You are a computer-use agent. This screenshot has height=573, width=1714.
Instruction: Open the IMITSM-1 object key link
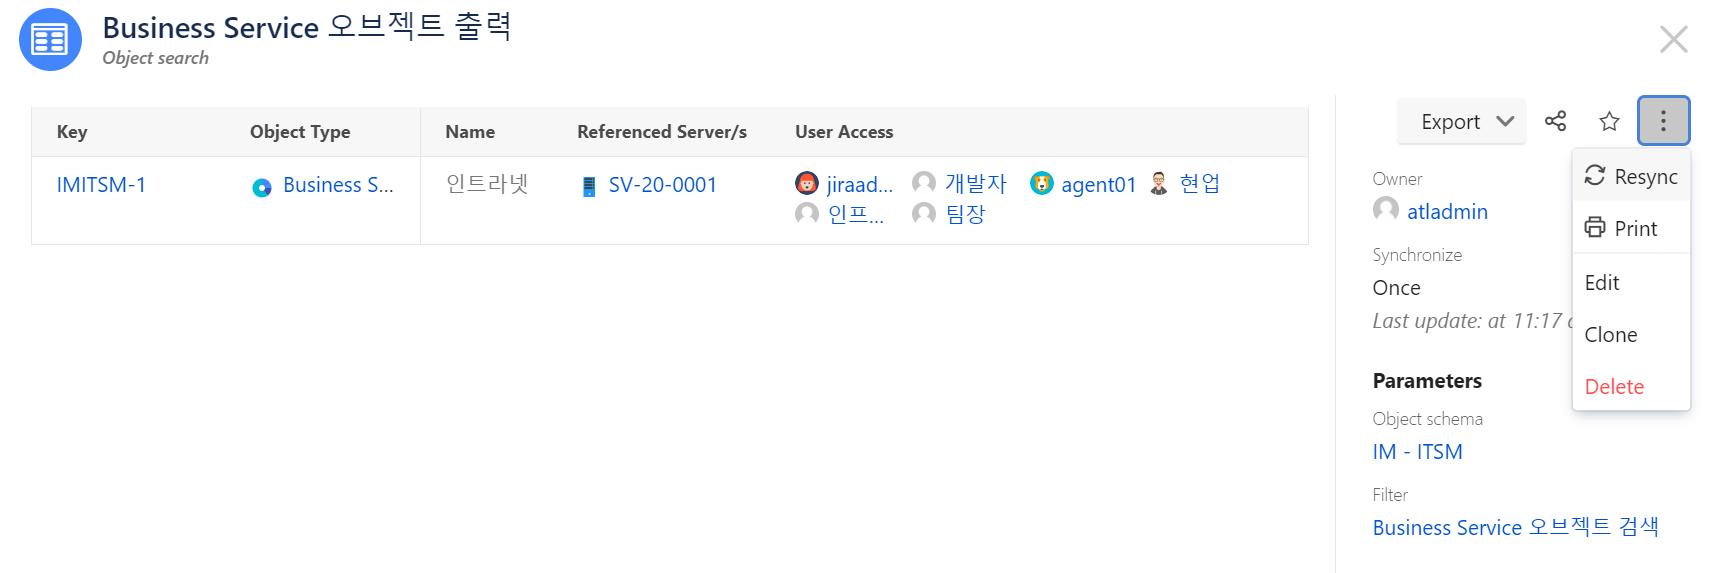tap(101, 185)
